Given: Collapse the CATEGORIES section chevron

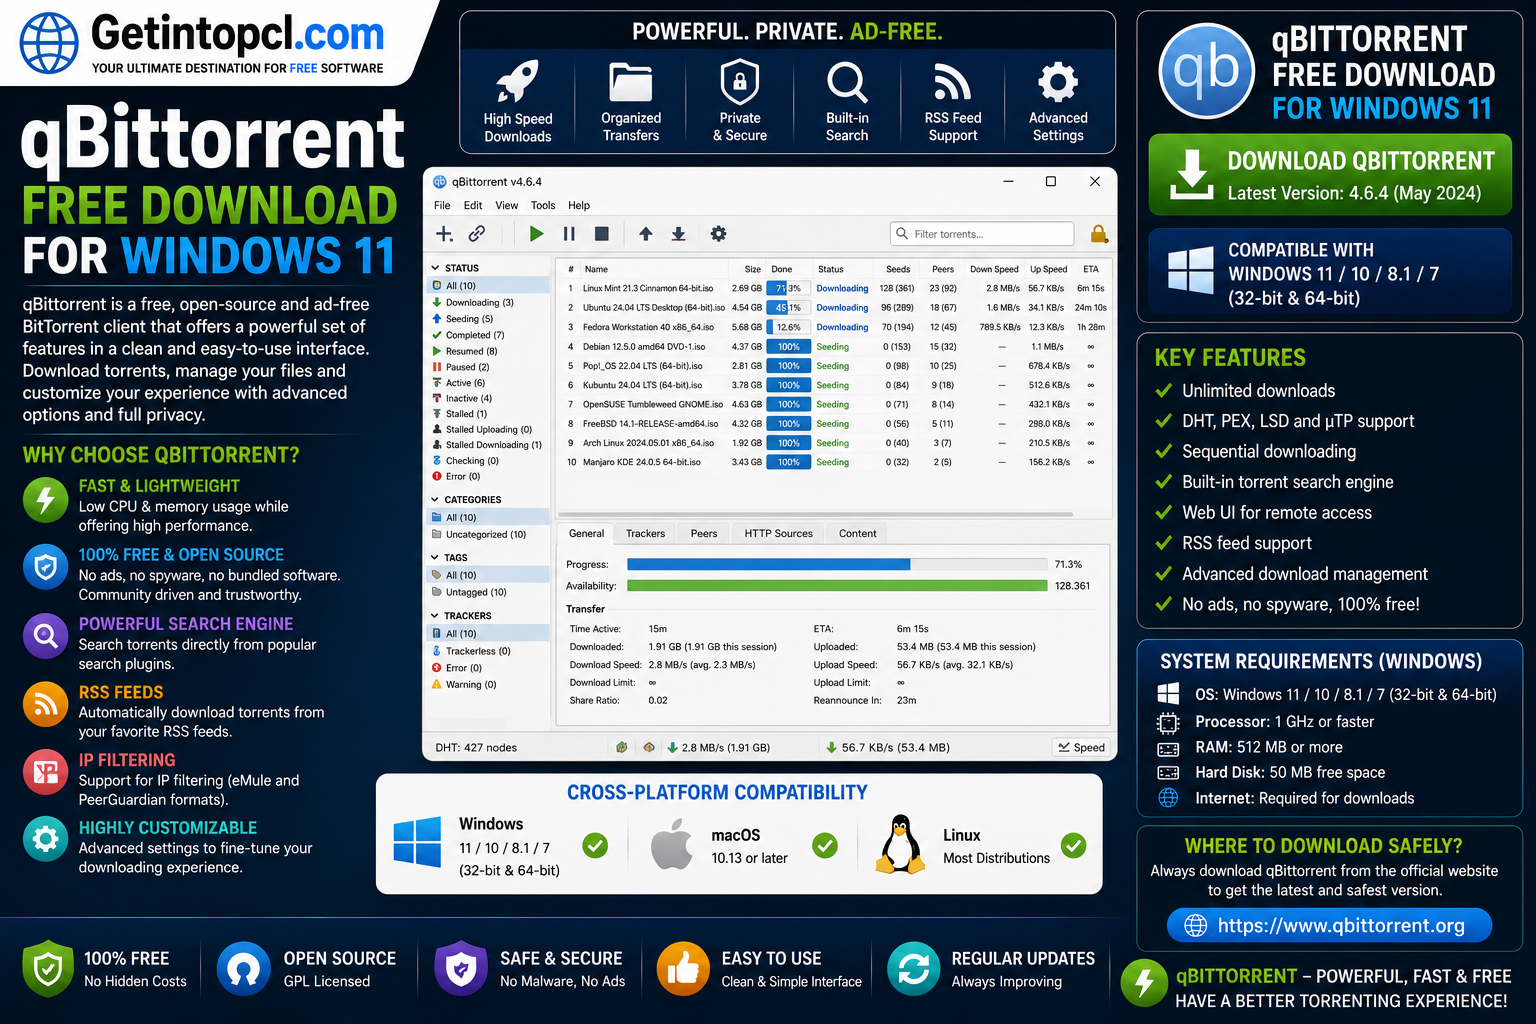Looking at the screenshot, I should click(435, 500).
